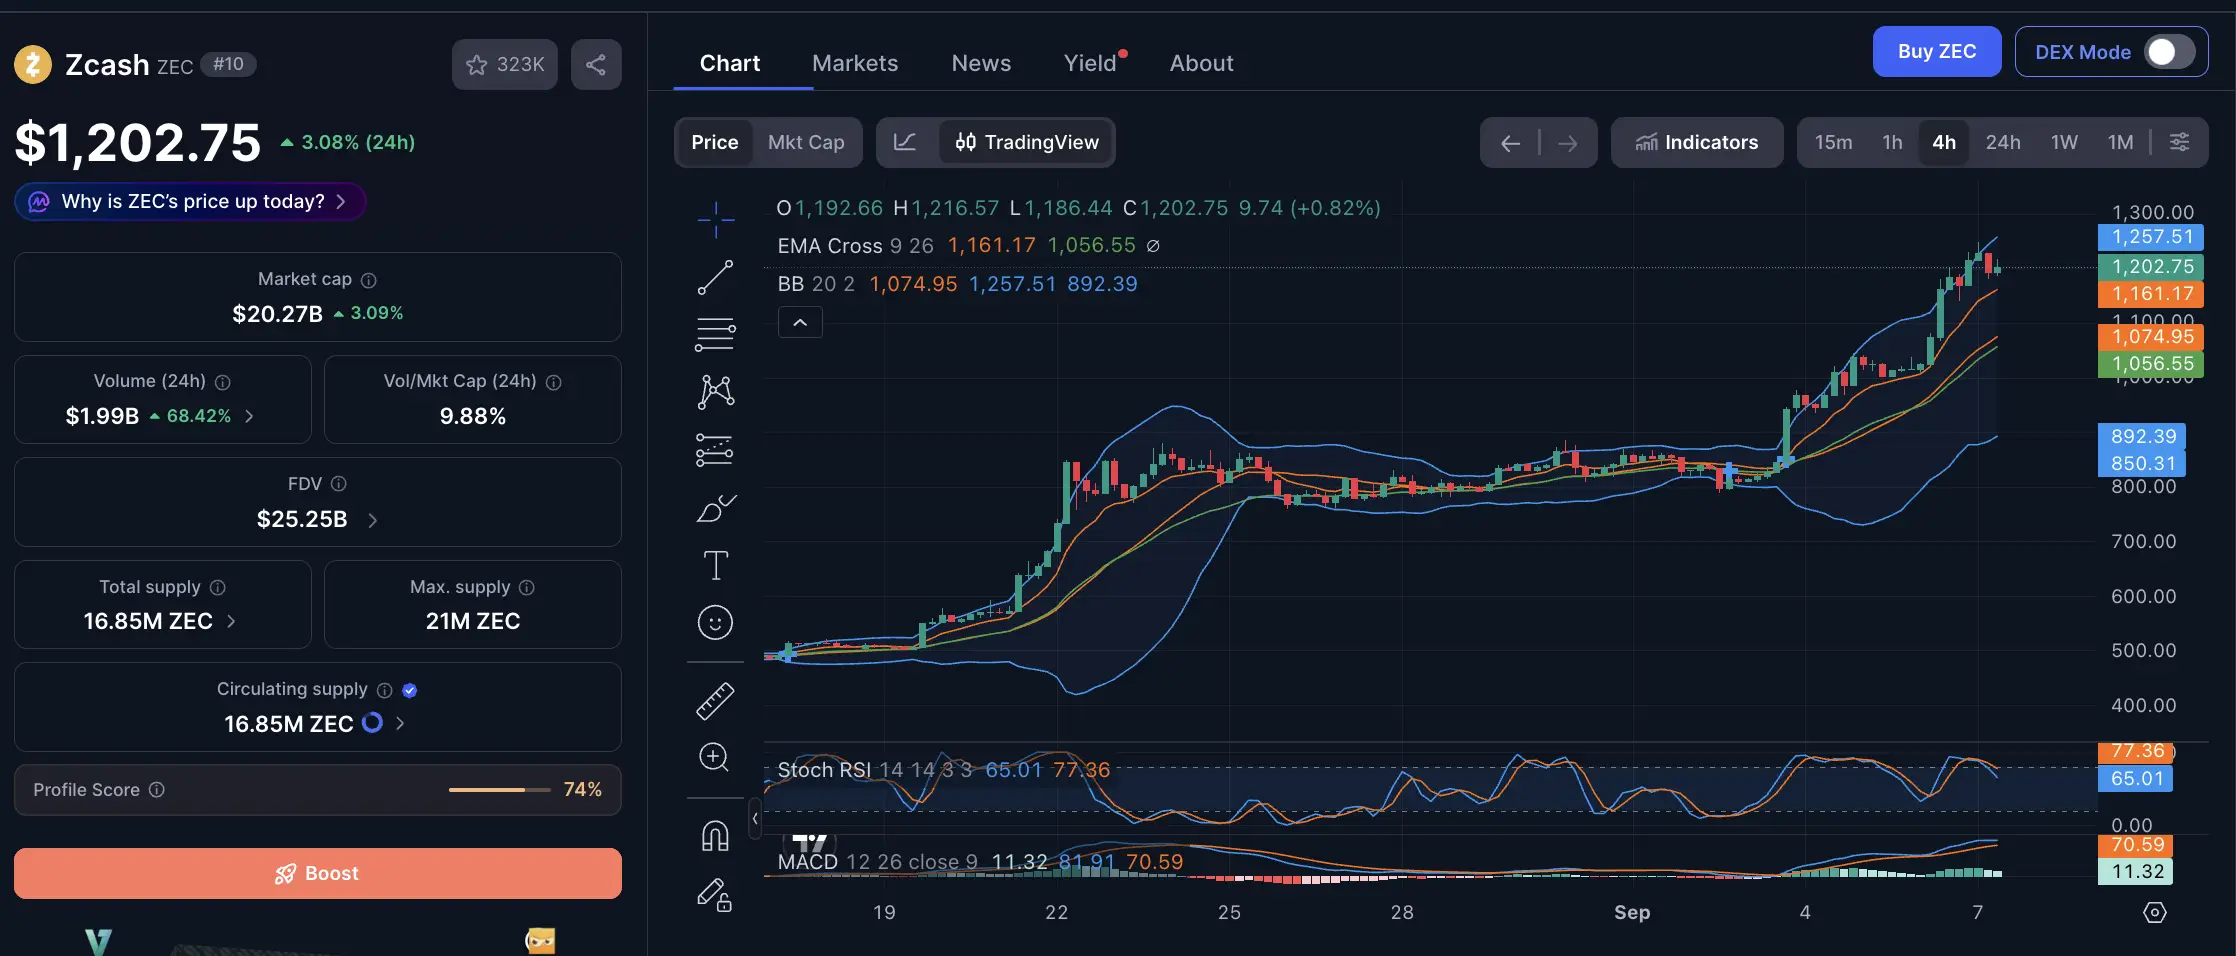Image resolution: width=2236 pixels, height=956 pixels.
Task: Open the Yield tab
Action: [x=1090, y=63]
